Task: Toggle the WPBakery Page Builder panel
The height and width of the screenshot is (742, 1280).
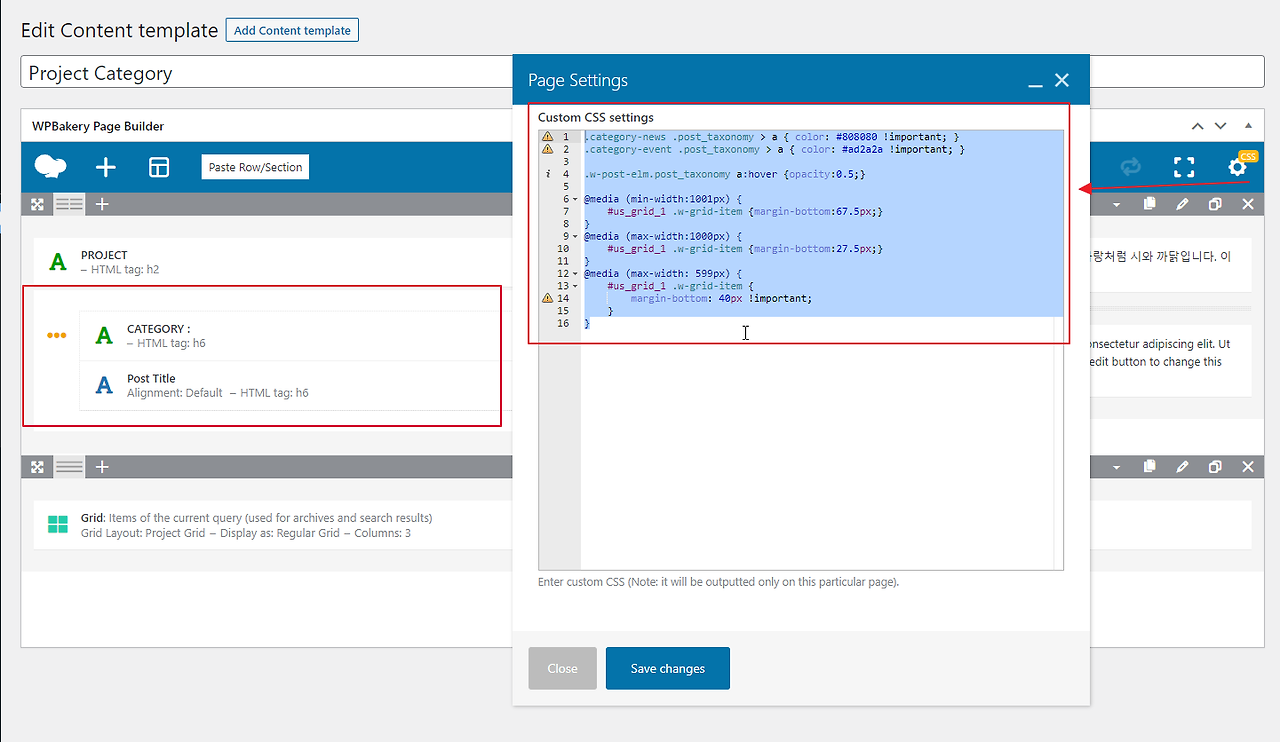Action: pyautogui.click(x=1248, y=126)
